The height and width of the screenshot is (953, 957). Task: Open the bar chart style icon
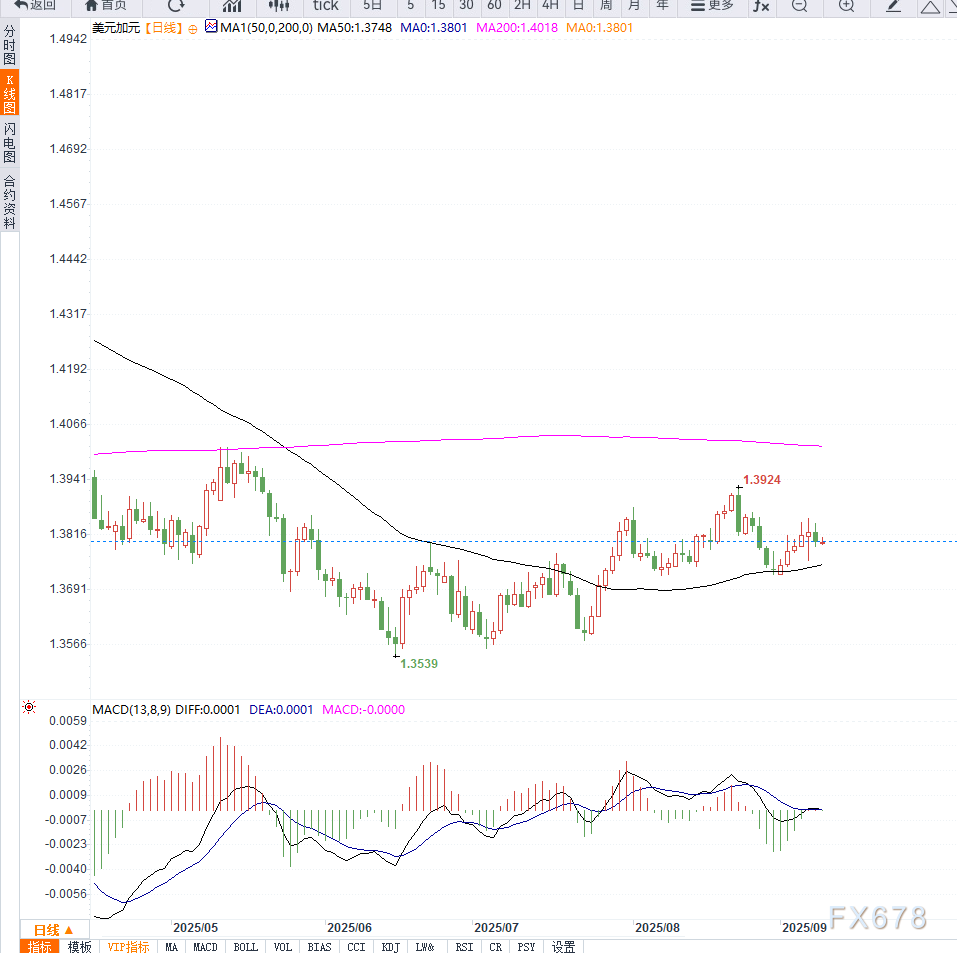(232, 6)
